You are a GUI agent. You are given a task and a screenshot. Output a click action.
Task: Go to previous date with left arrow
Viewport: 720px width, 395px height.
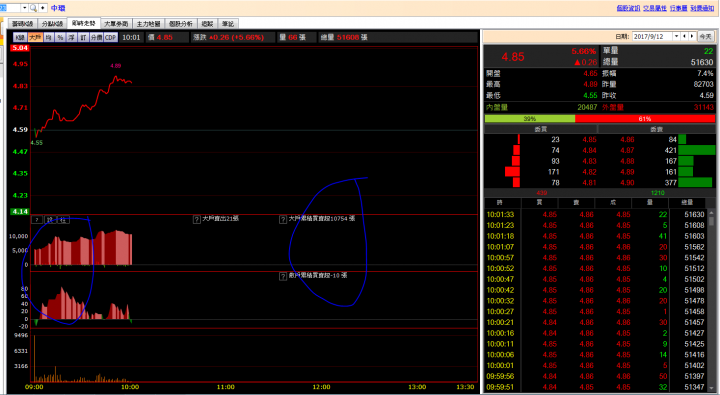coord(684,36)
